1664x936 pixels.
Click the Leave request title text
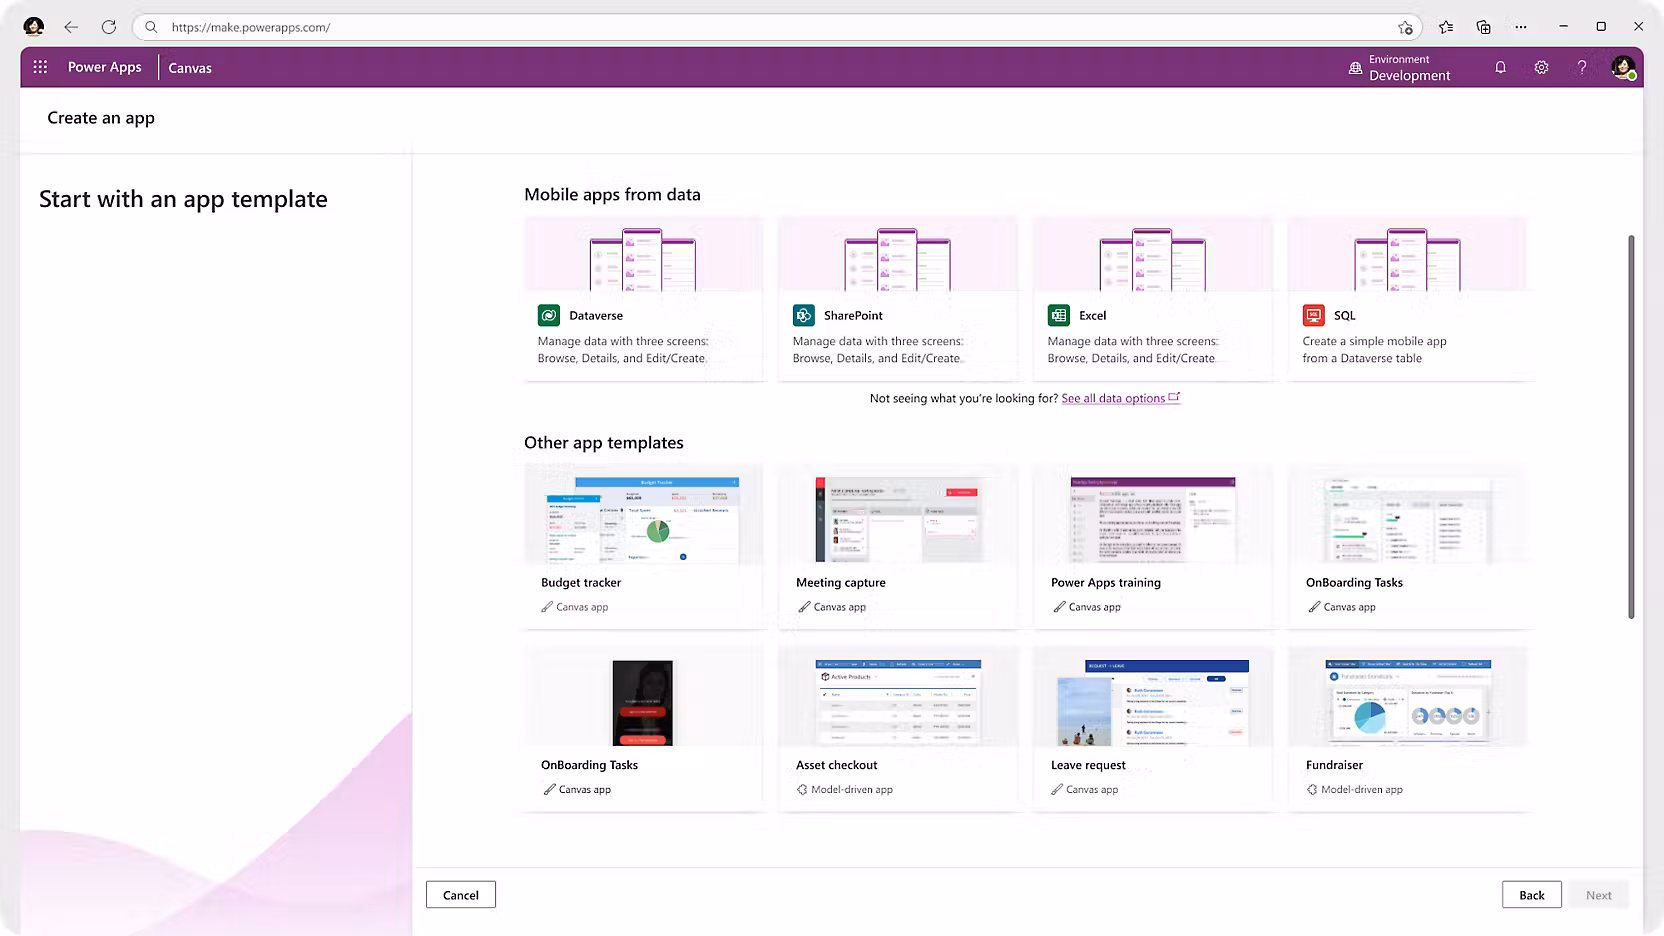click(1088, 765)
